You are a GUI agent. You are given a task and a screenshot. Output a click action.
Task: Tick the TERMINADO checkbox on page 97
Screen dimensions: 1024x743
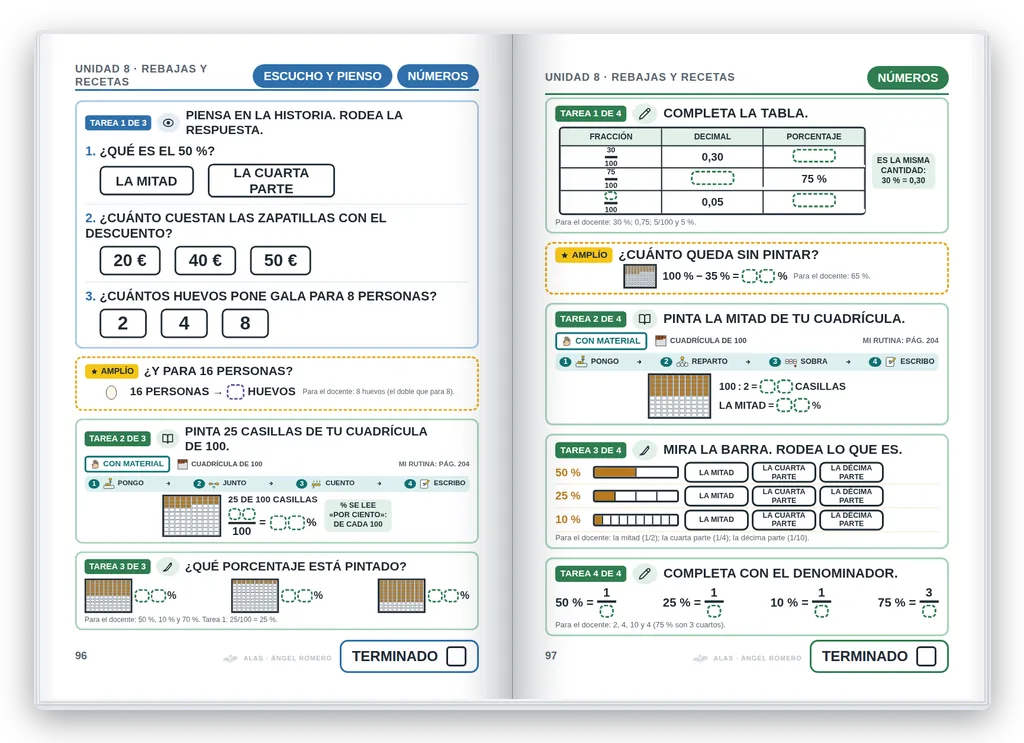(x=926, y=656)
